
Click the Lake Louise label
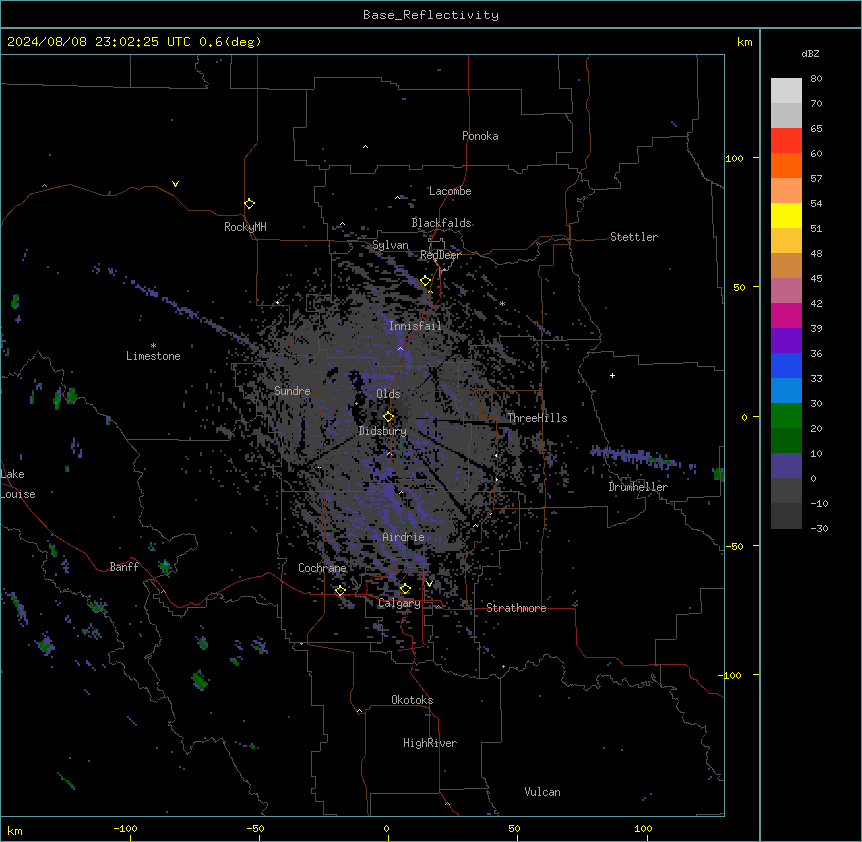point(18,484)
